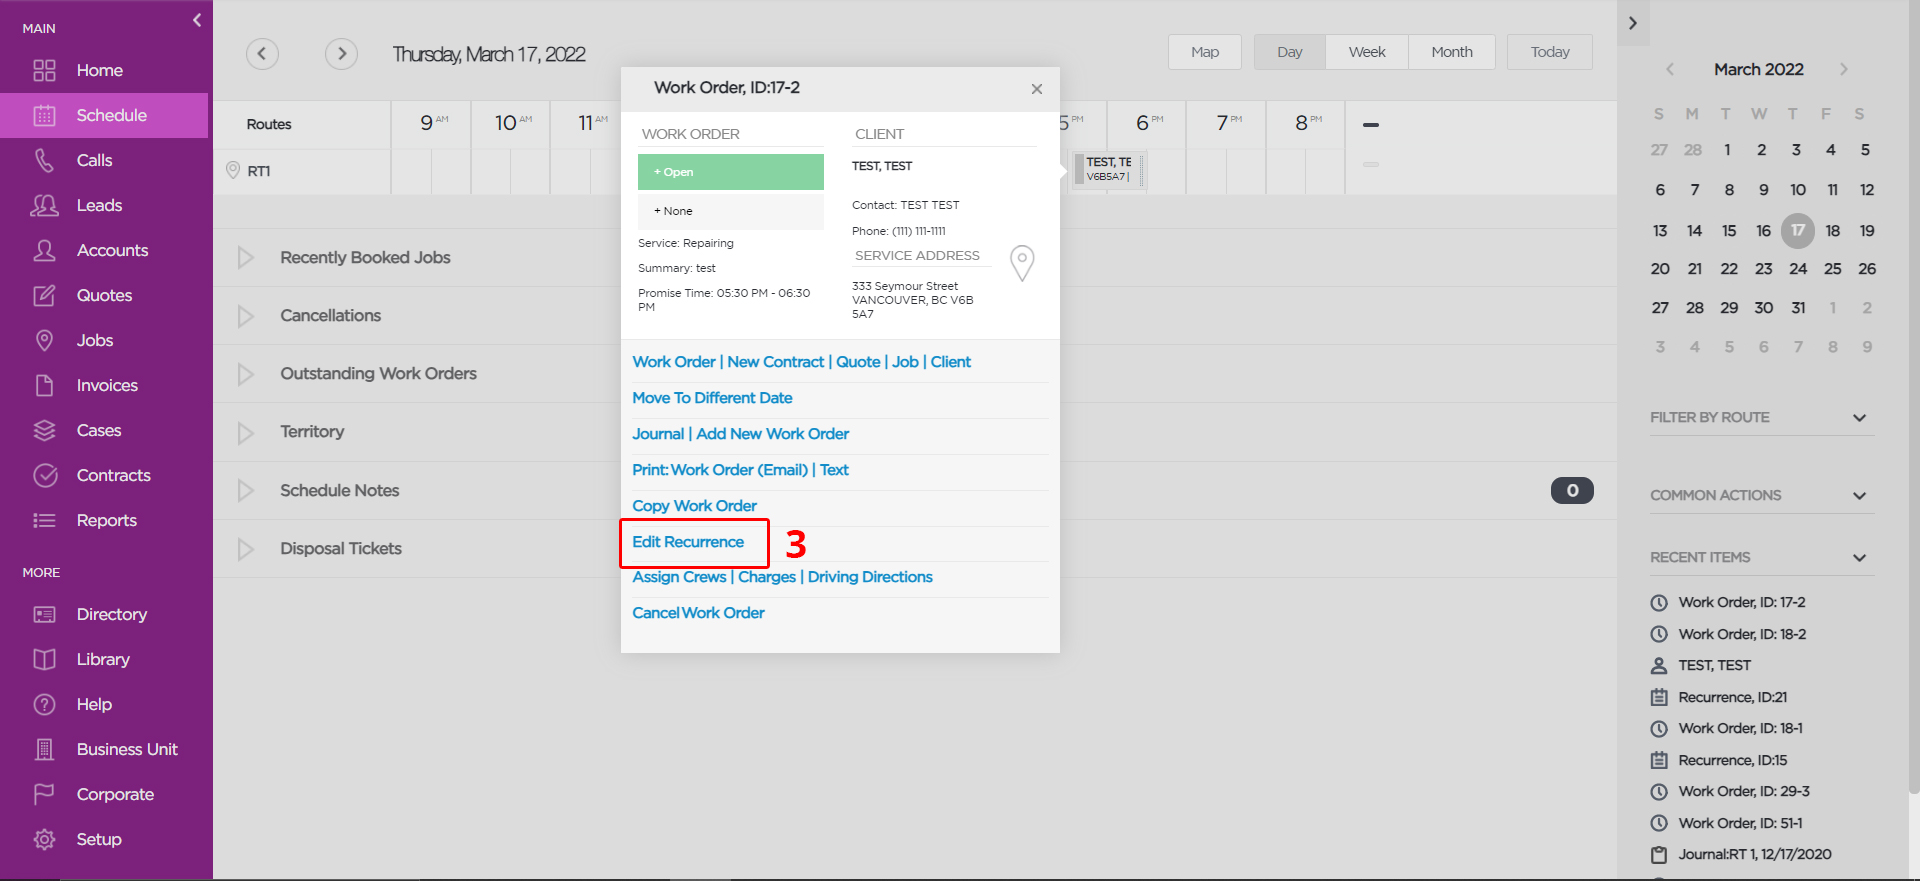Expand Outstanding Work Orders section
Viewport: 1920px width, 881px height.
pyautogui.click(x=245, y=374)
